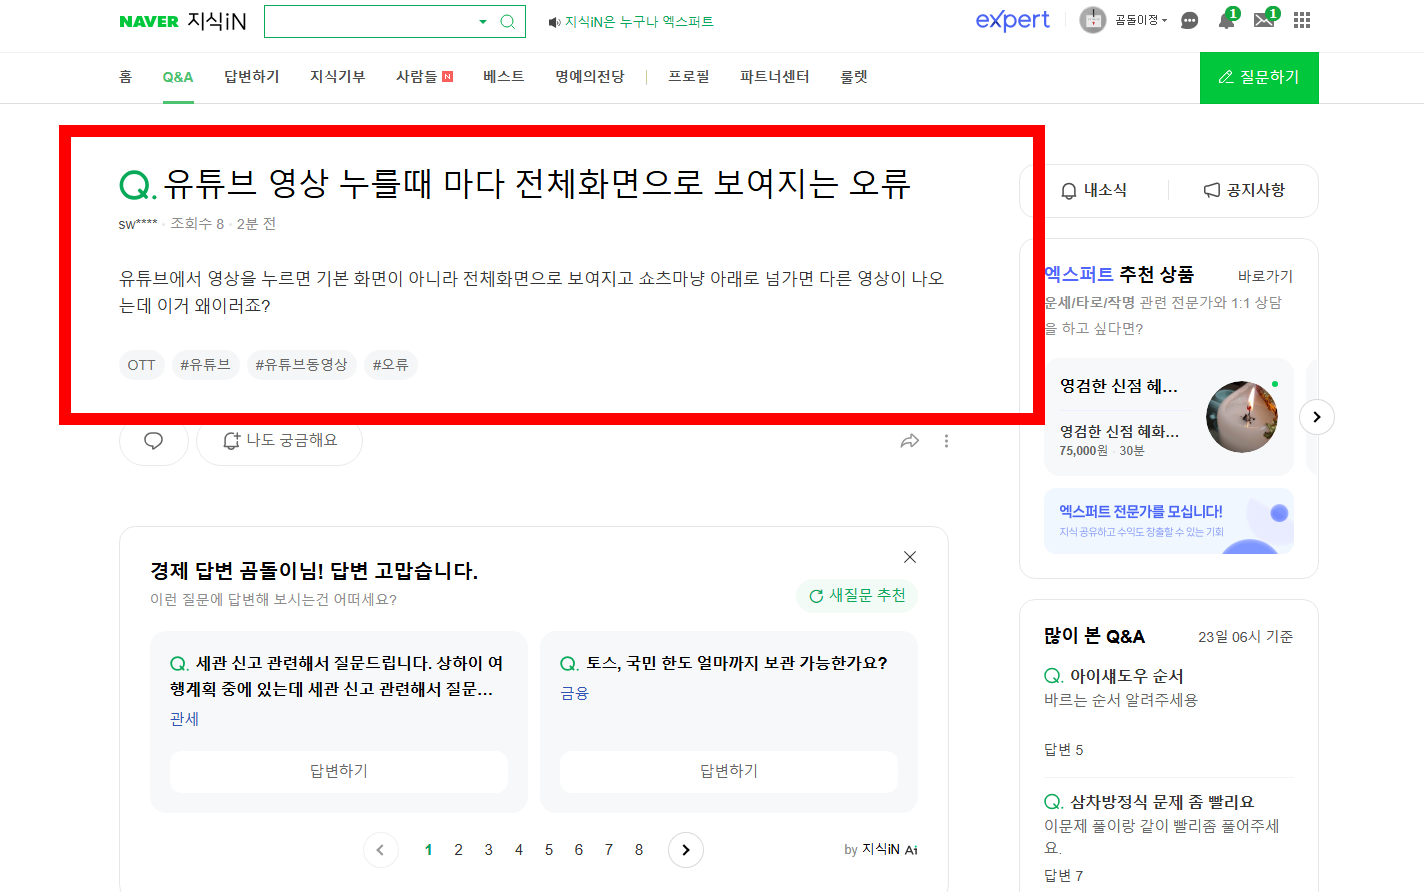Click the #유튜브동영상 tag
Screen dimensions: 1424x892
coord(301,365)
